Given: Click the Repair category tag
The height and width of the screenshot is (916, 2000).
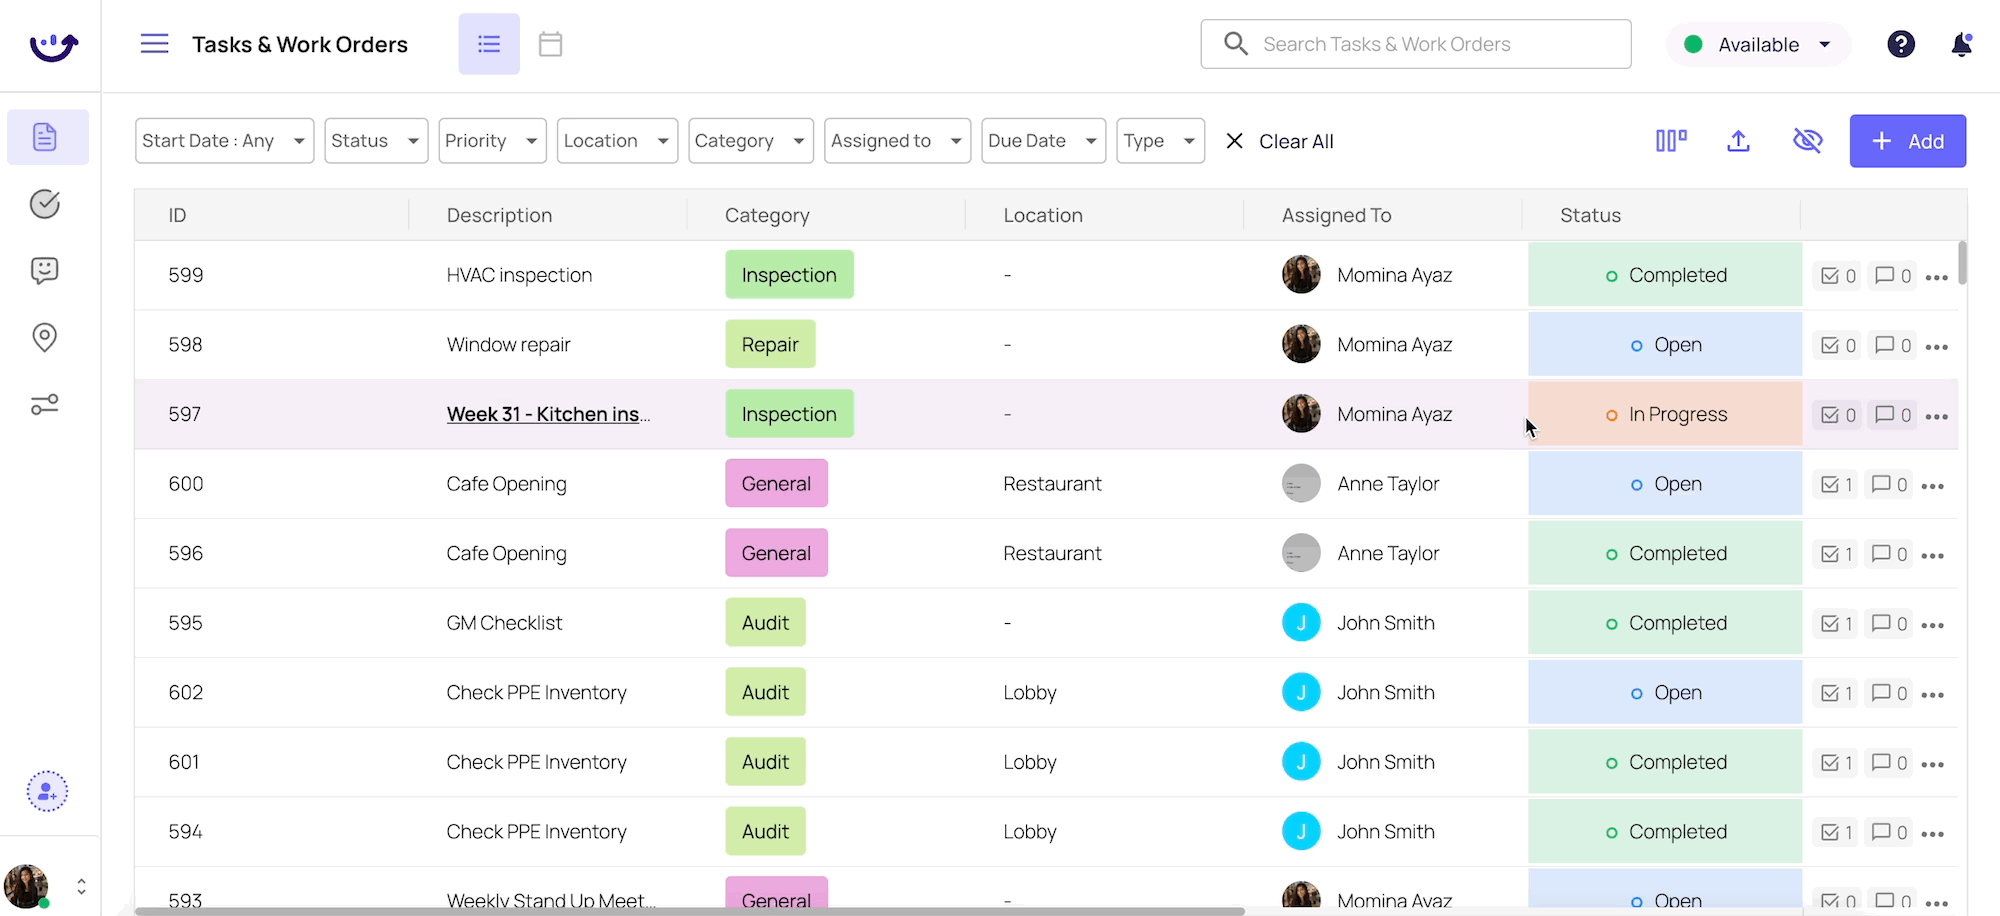Looking at the screenshot, I should tap(770, 345).
